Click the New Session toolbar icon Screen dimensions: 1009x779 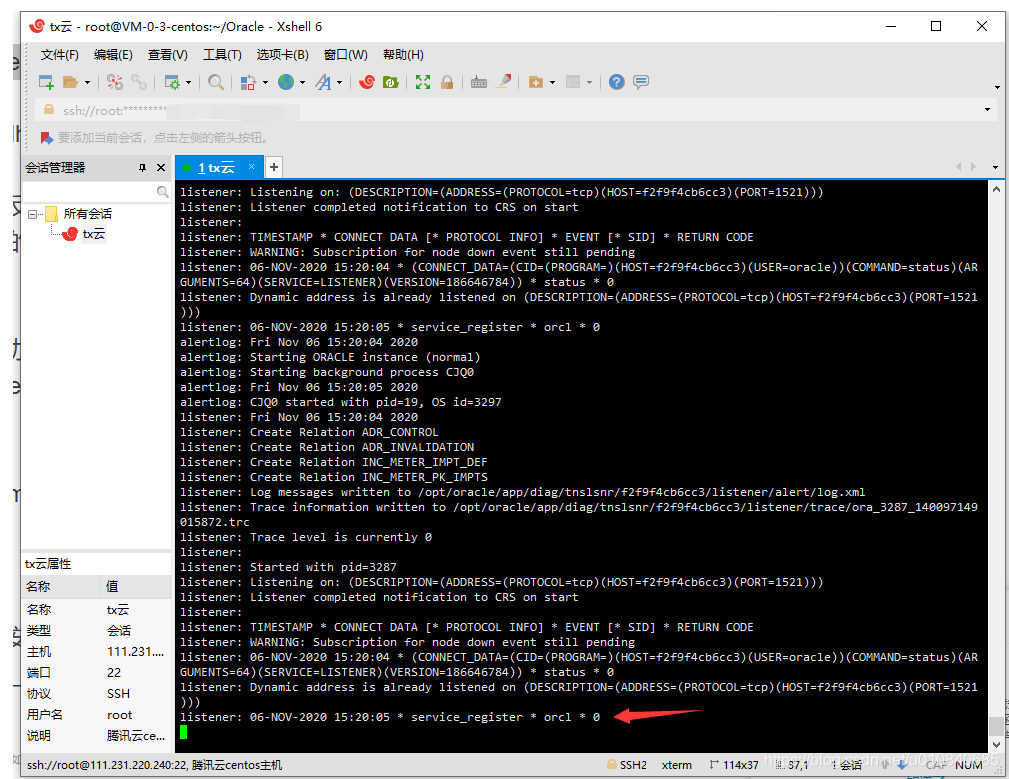[46, 82]
